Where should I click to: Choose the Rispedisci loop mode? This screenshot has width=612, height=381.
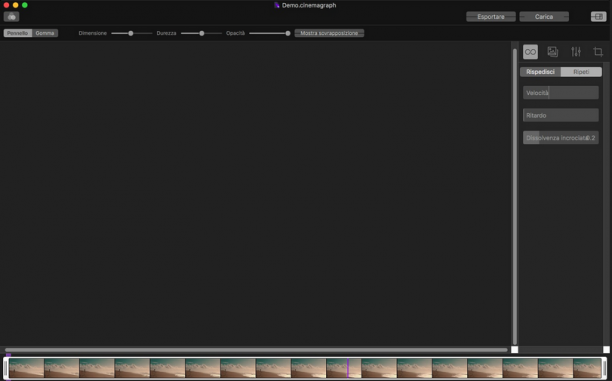540,72
